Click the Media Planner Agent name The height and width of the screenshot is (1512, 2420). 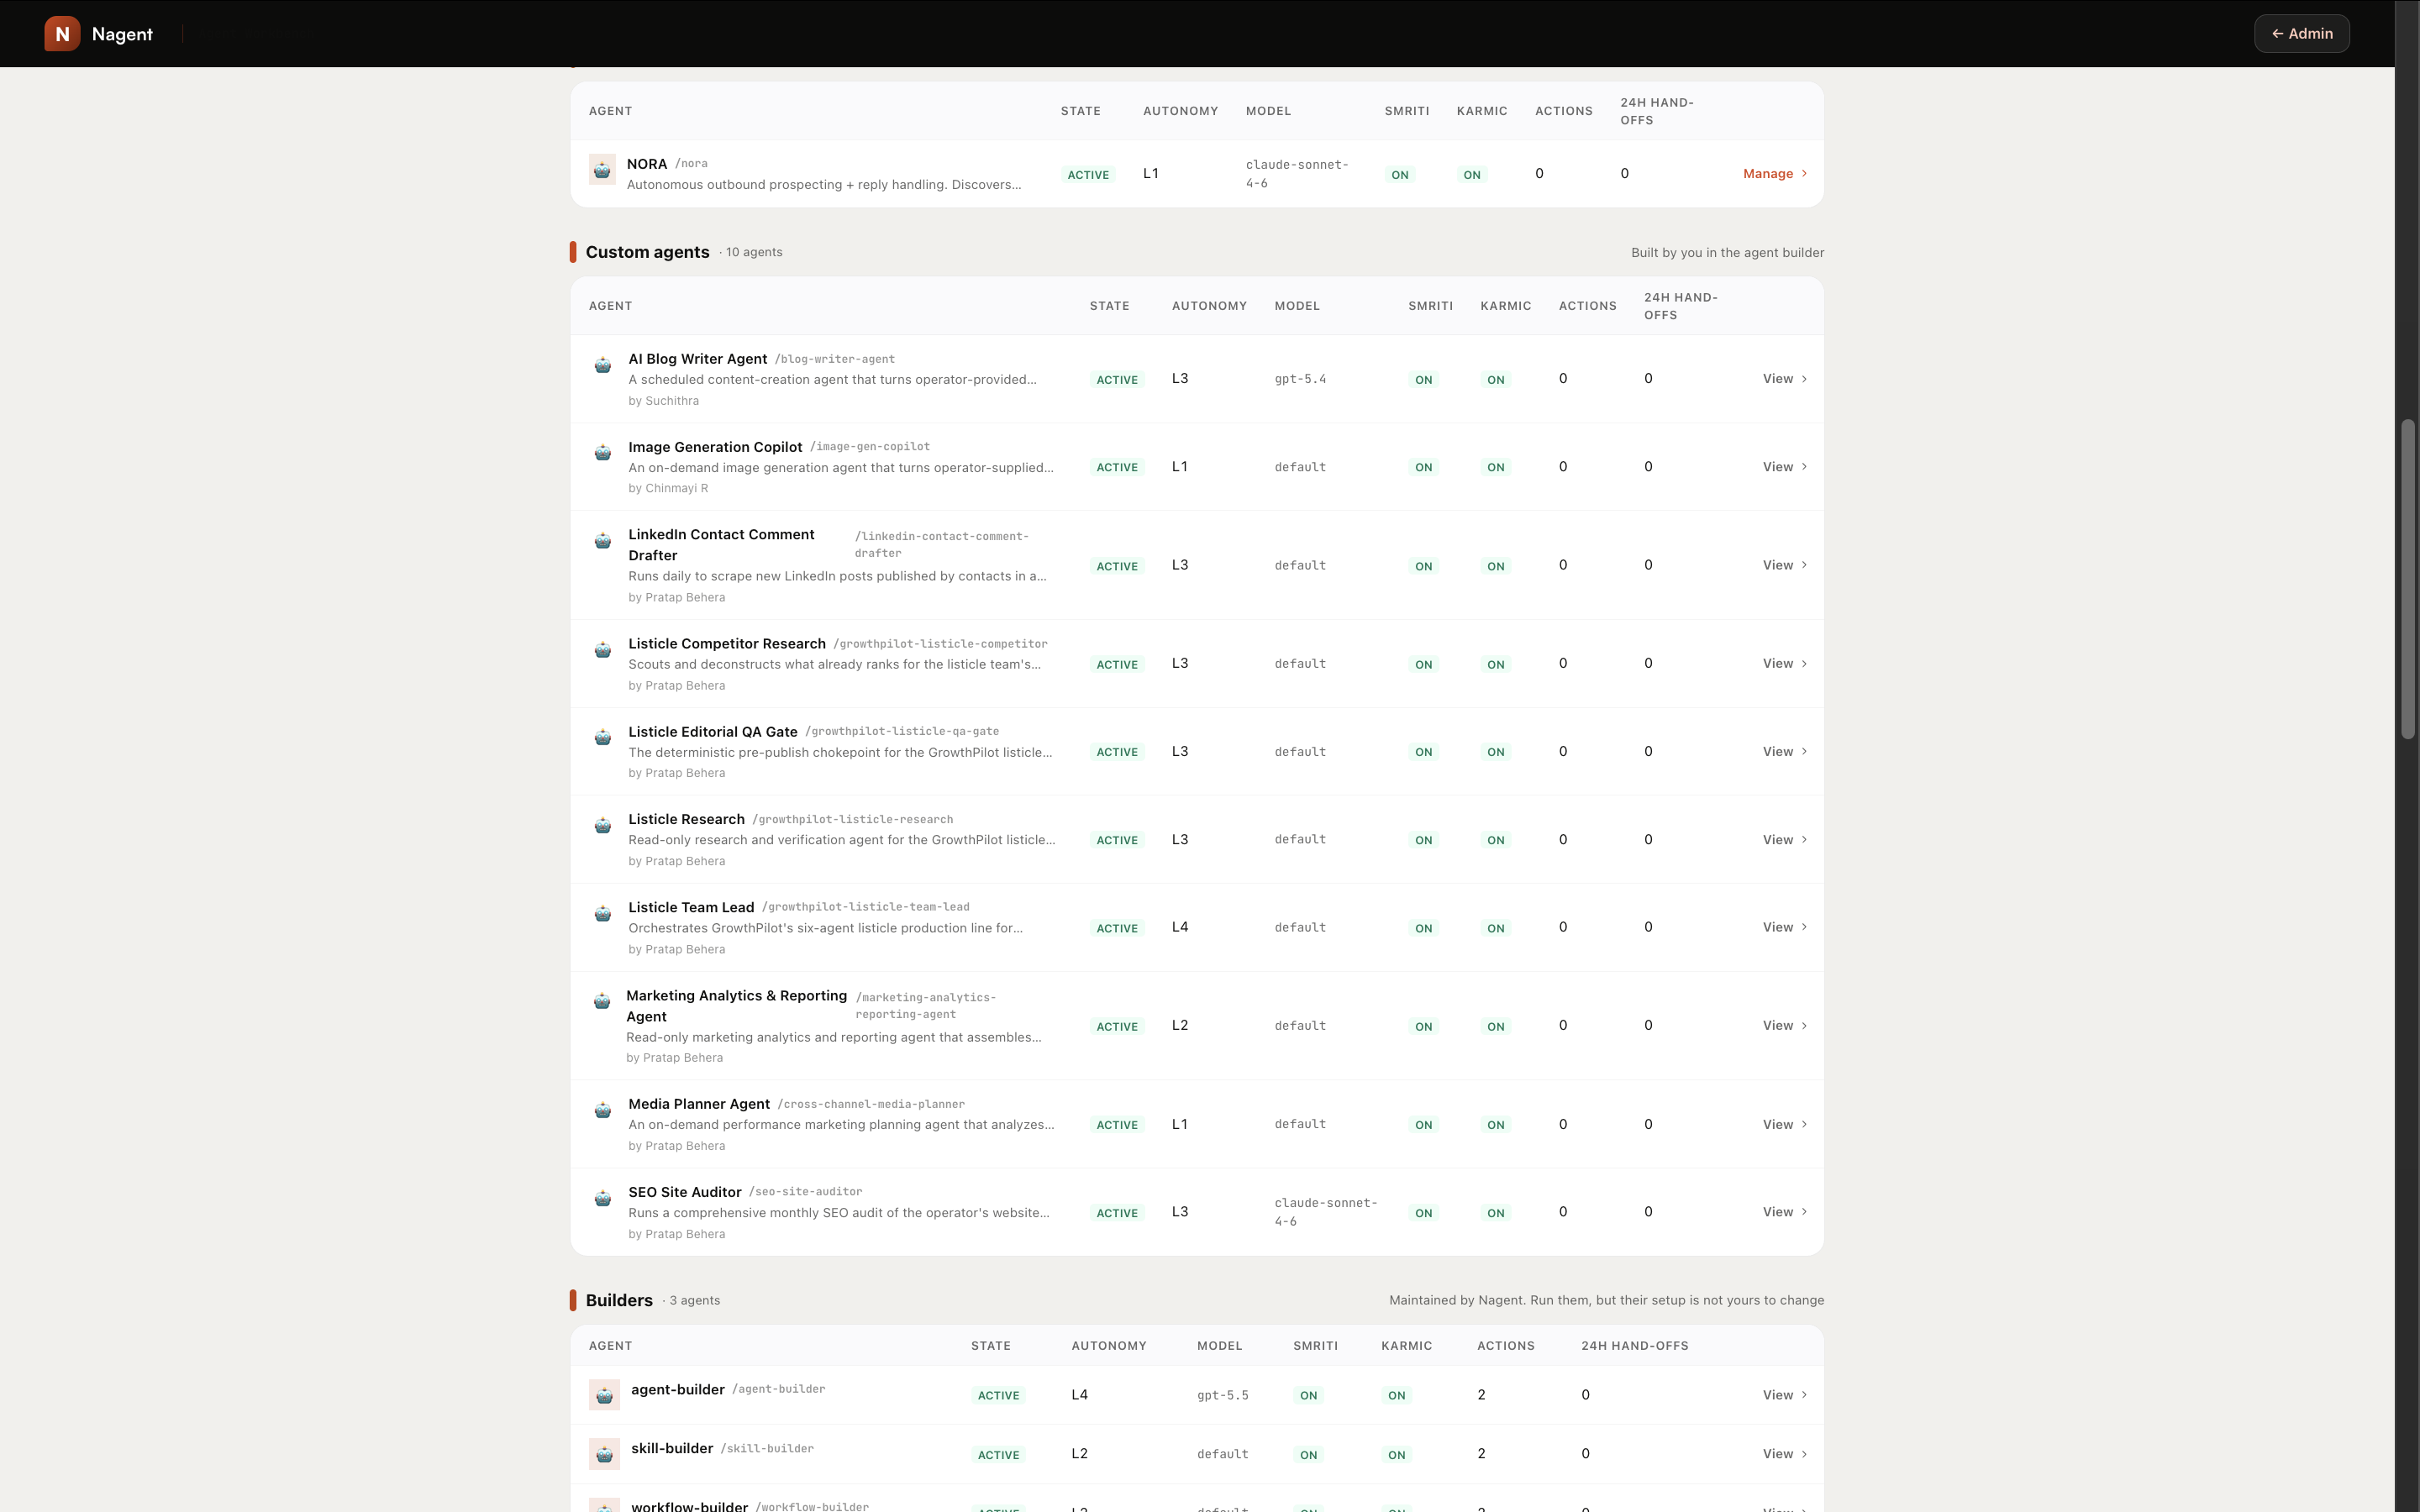[x=698, y=1104]
